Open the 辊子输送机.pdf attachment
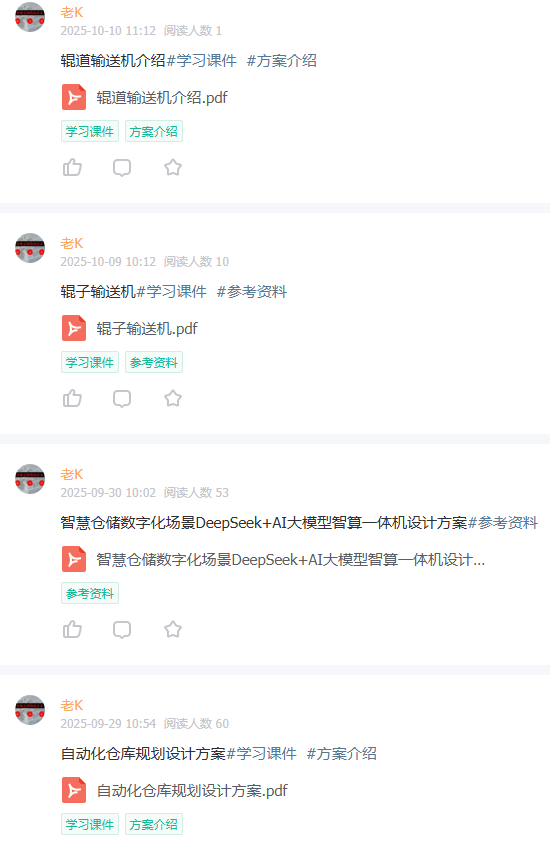550x845 pixels. click(x=147, y=328)
